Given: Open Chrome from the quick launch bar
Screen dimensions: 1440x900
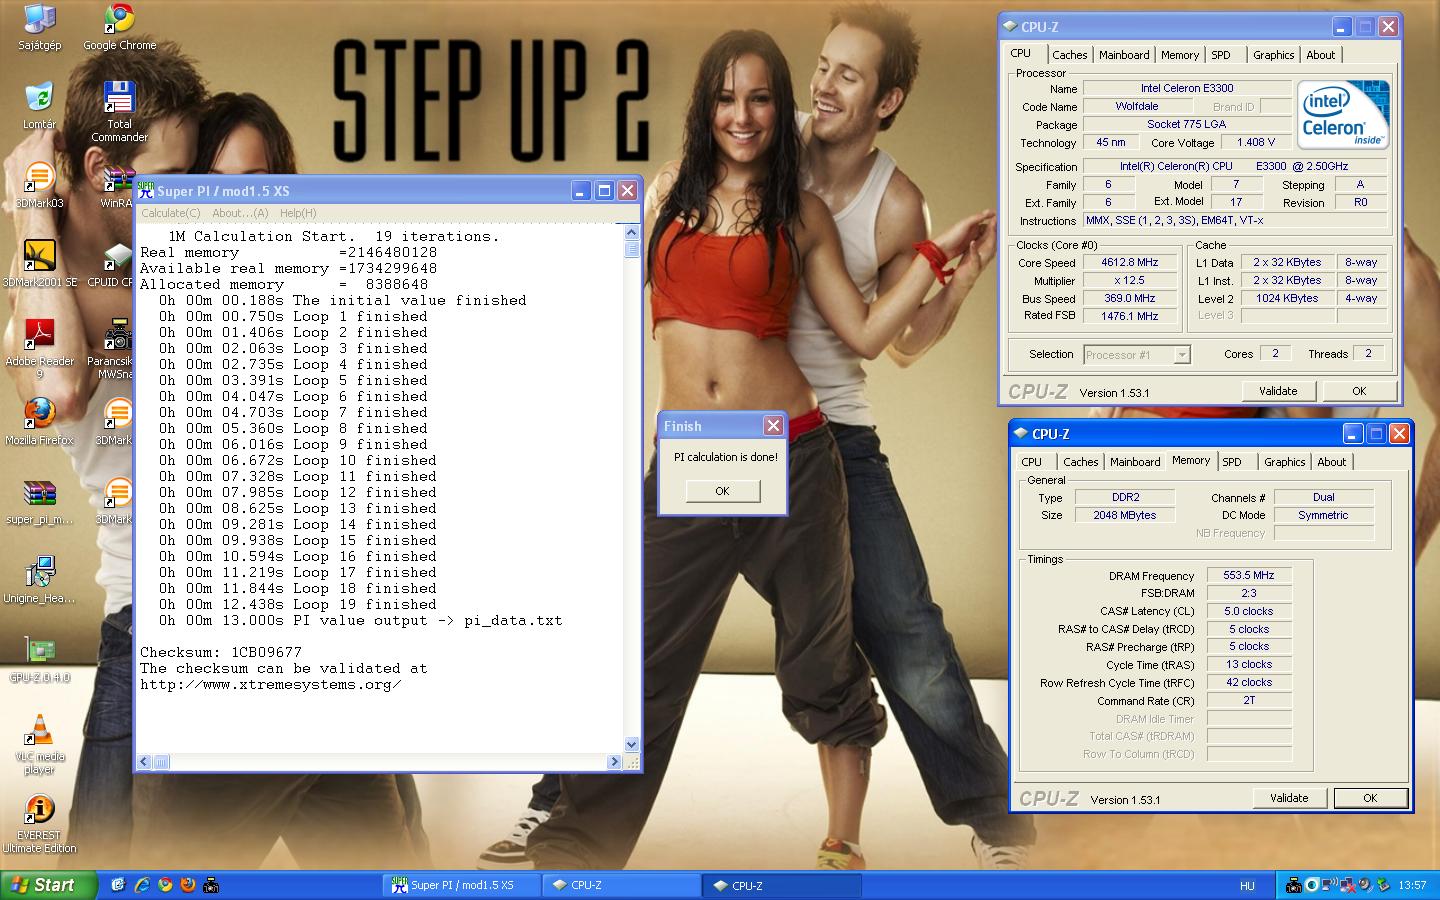Looking at the screenshot, I should (x=165, y=885).
